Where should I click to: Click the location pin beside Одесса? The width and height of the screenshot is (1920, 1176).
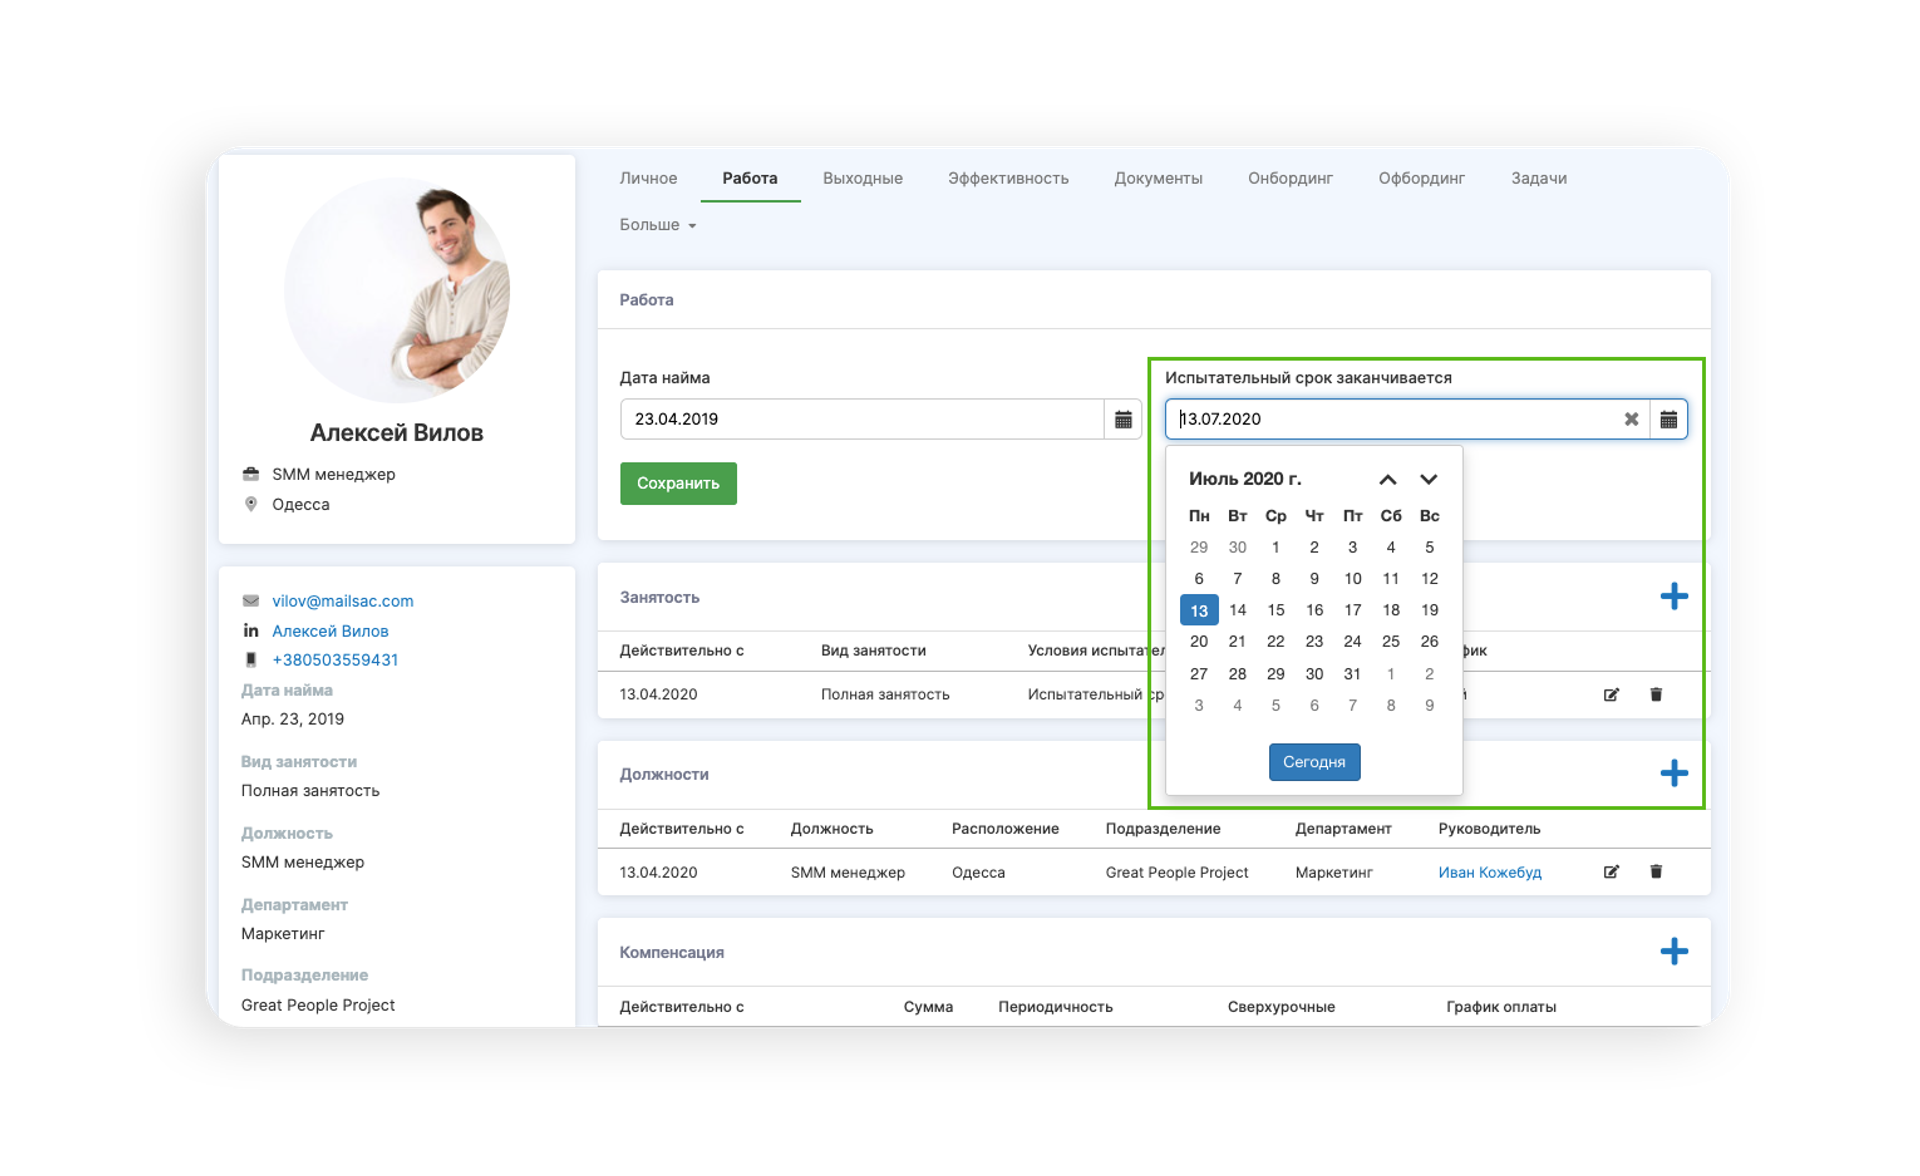point(251,504)
